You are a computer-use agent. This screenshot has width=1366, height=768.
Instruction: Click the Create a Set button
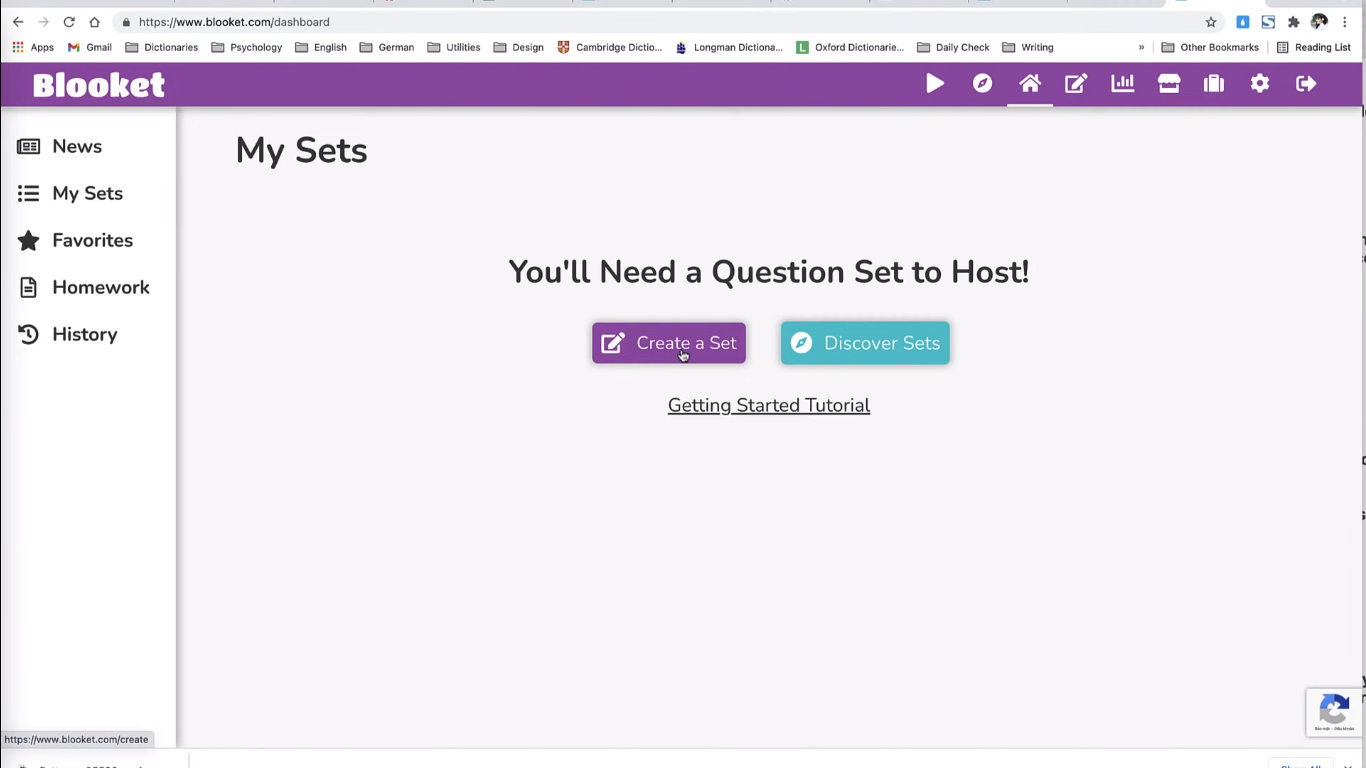pos(669,343)
